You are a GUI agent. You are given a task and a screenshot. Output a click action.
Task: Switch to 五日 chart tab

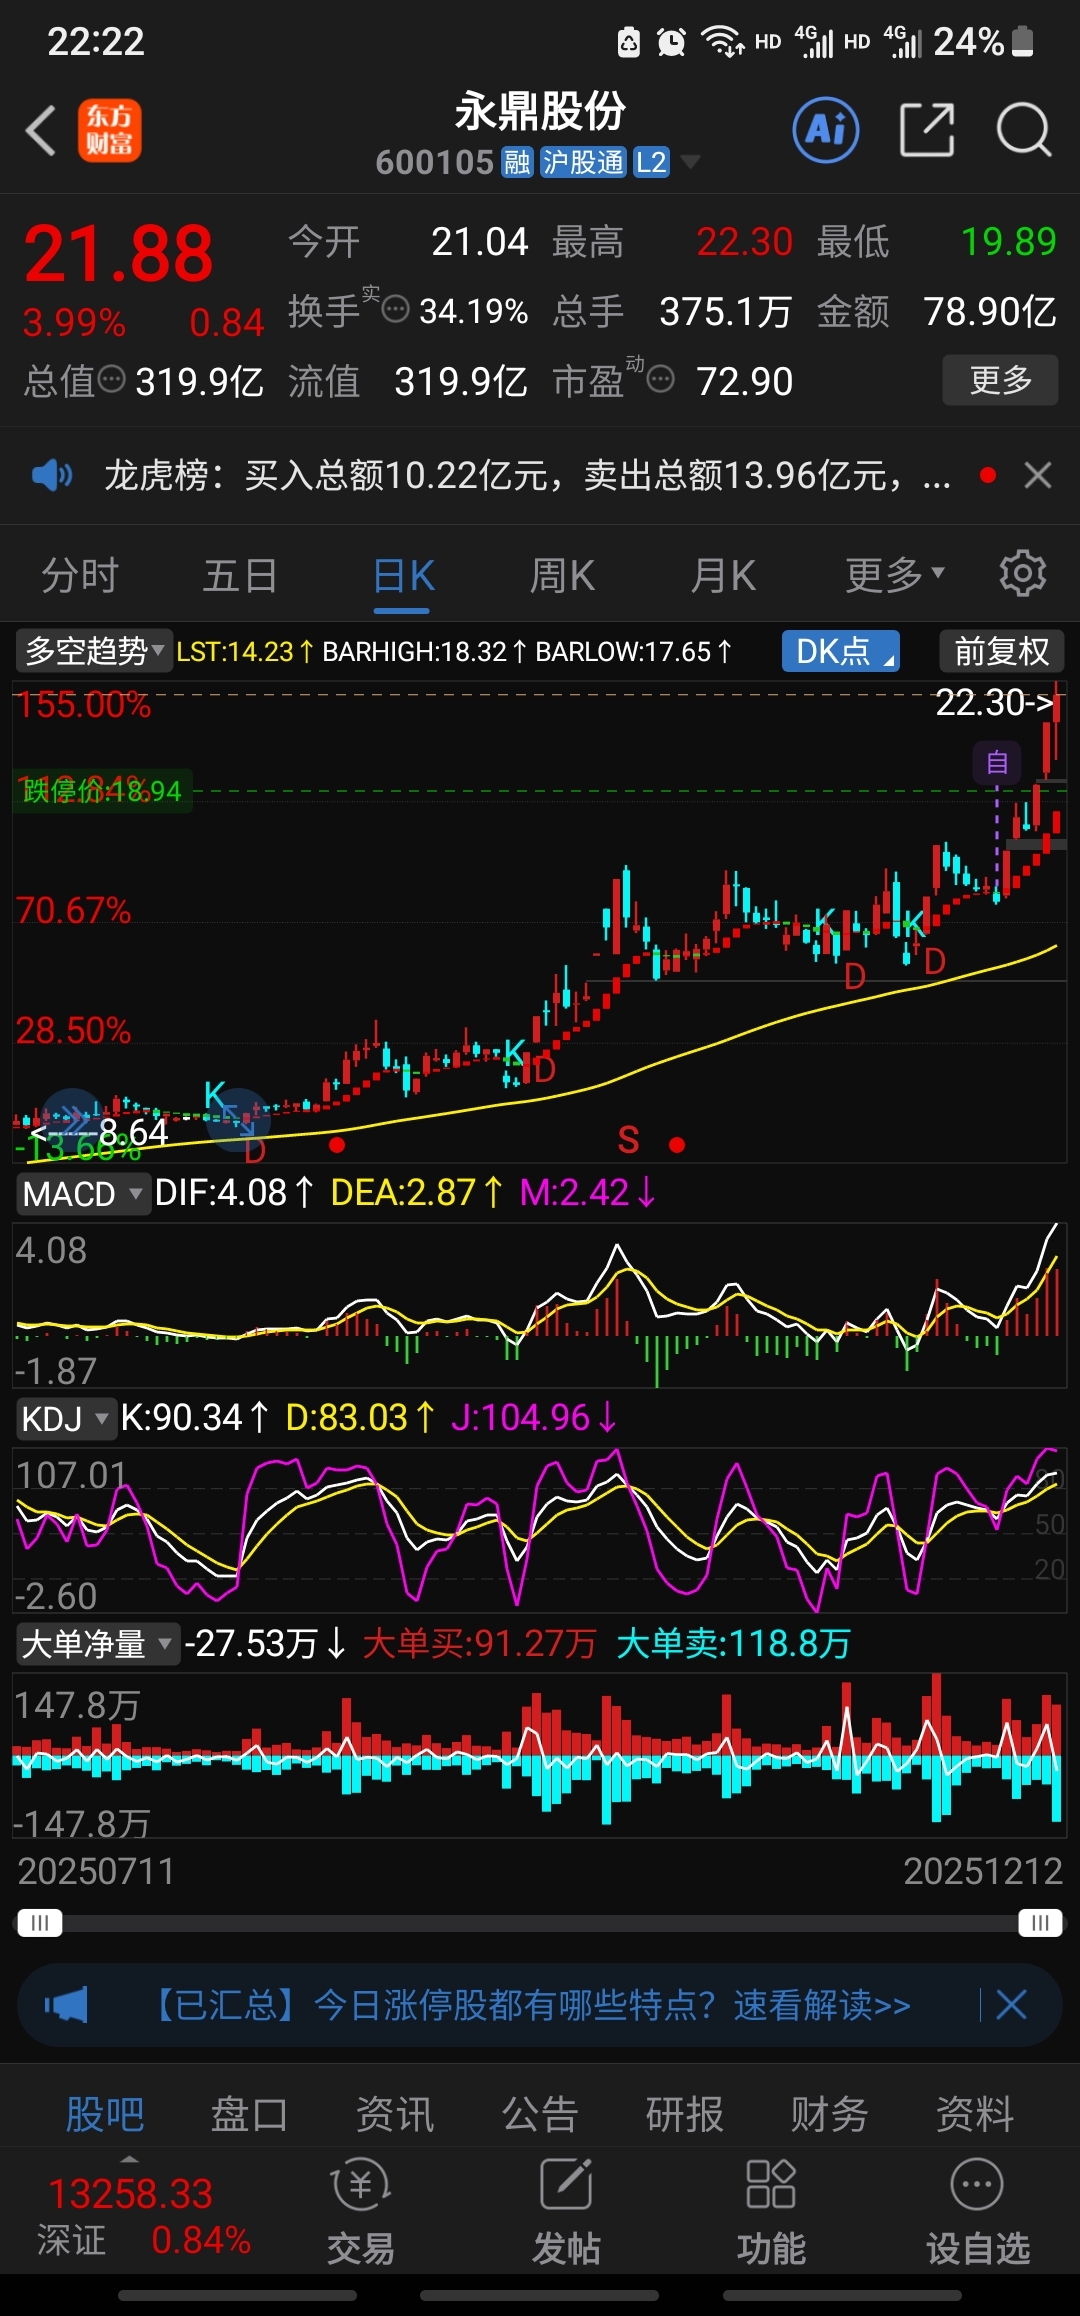coord(240,575)
